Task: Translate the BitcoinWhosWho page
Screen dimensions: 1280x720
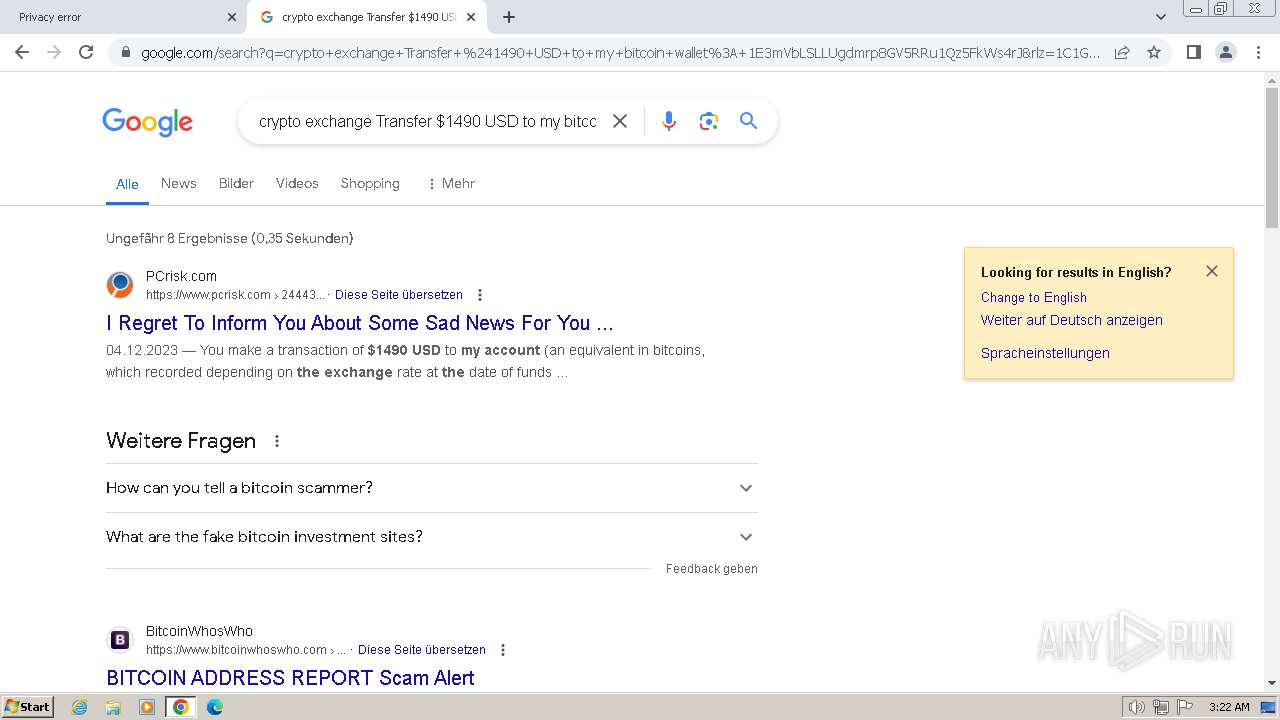Action: [422, 650]
